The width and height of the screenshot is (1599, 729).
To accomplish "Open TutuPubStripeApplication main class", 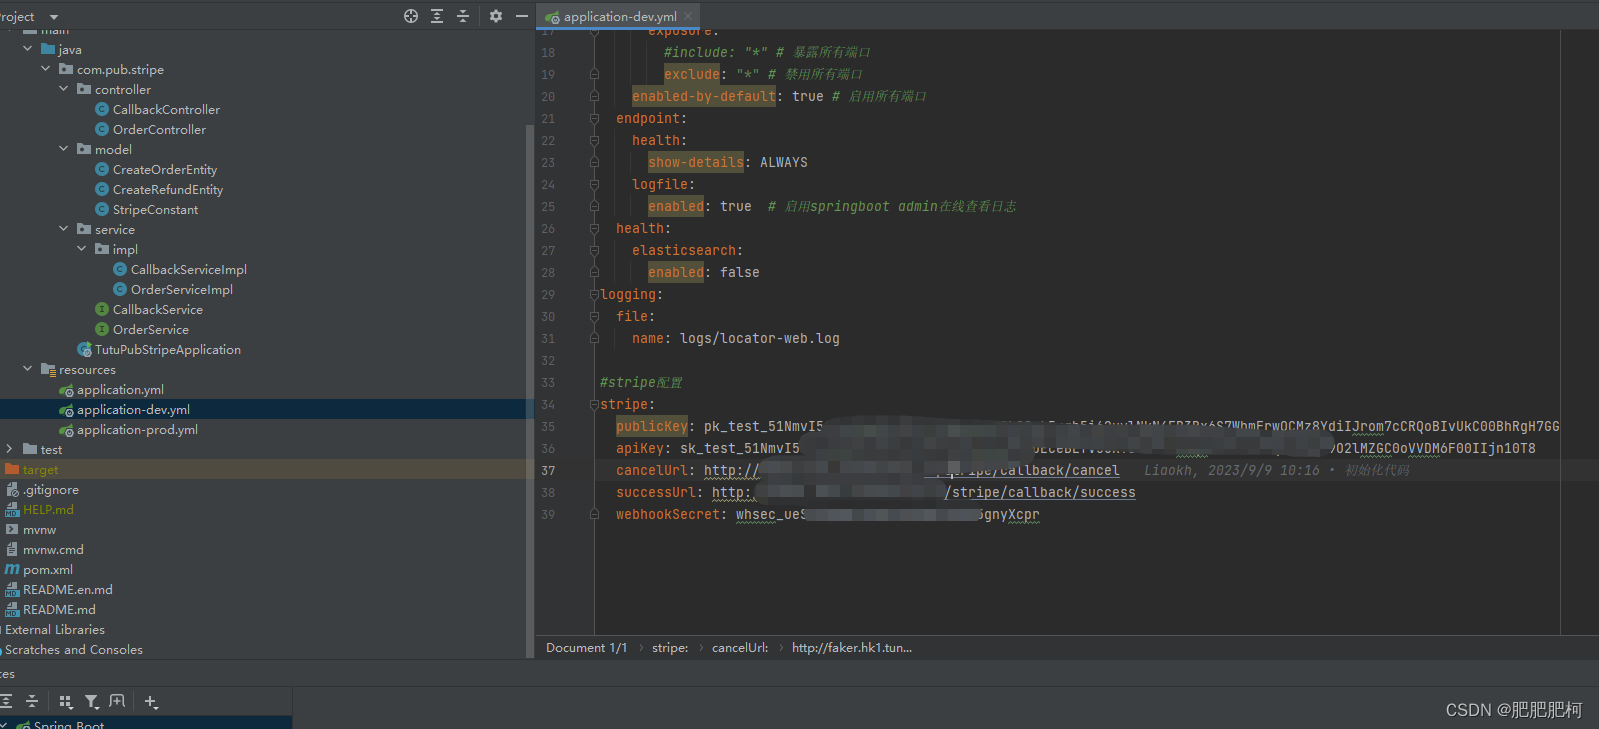I will (167, 349).
